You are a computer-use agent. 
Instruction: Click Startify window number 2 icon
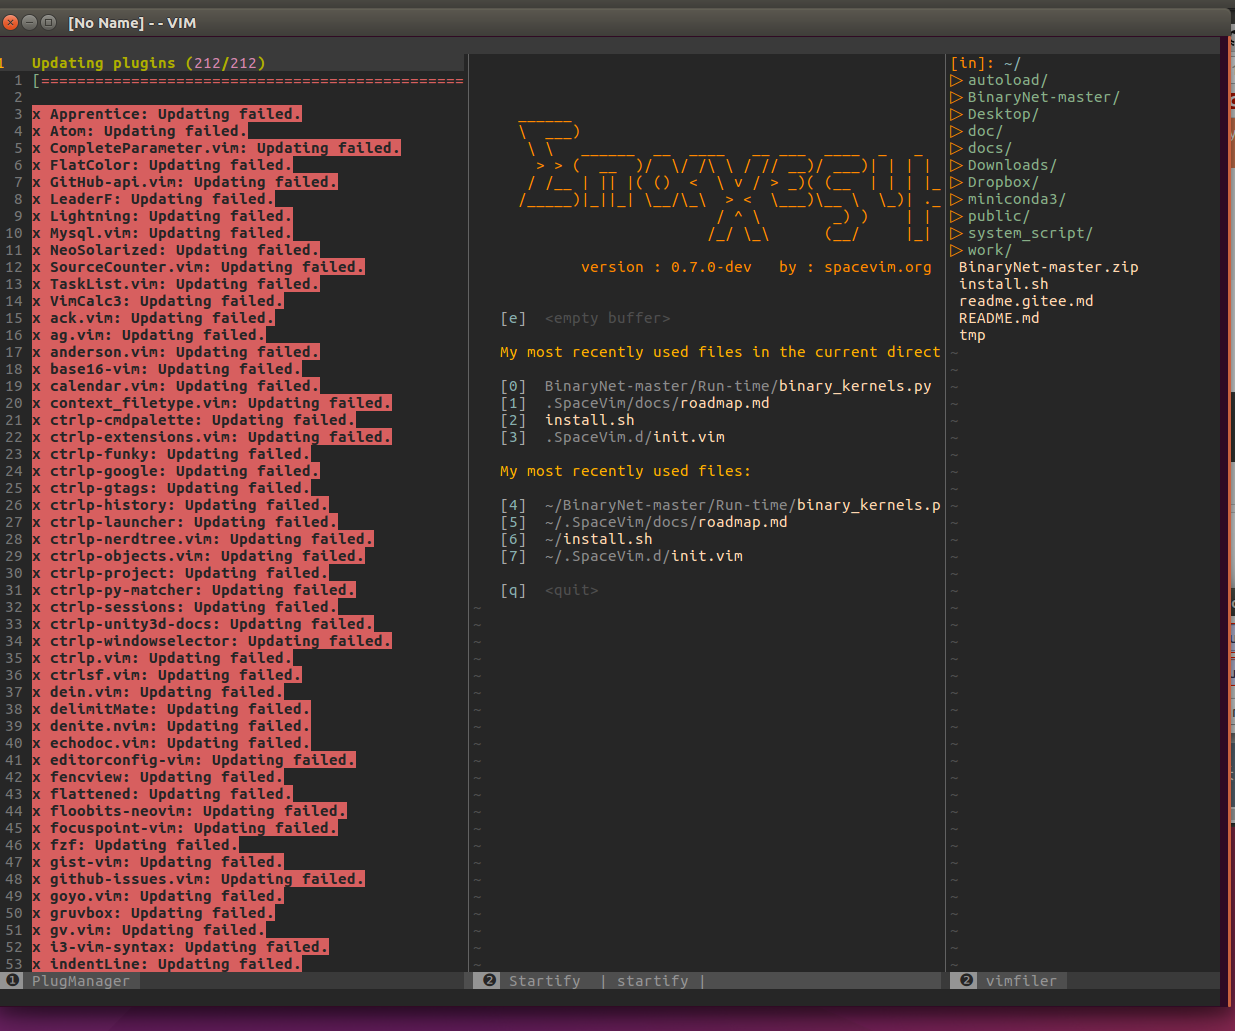pos(490,981)
